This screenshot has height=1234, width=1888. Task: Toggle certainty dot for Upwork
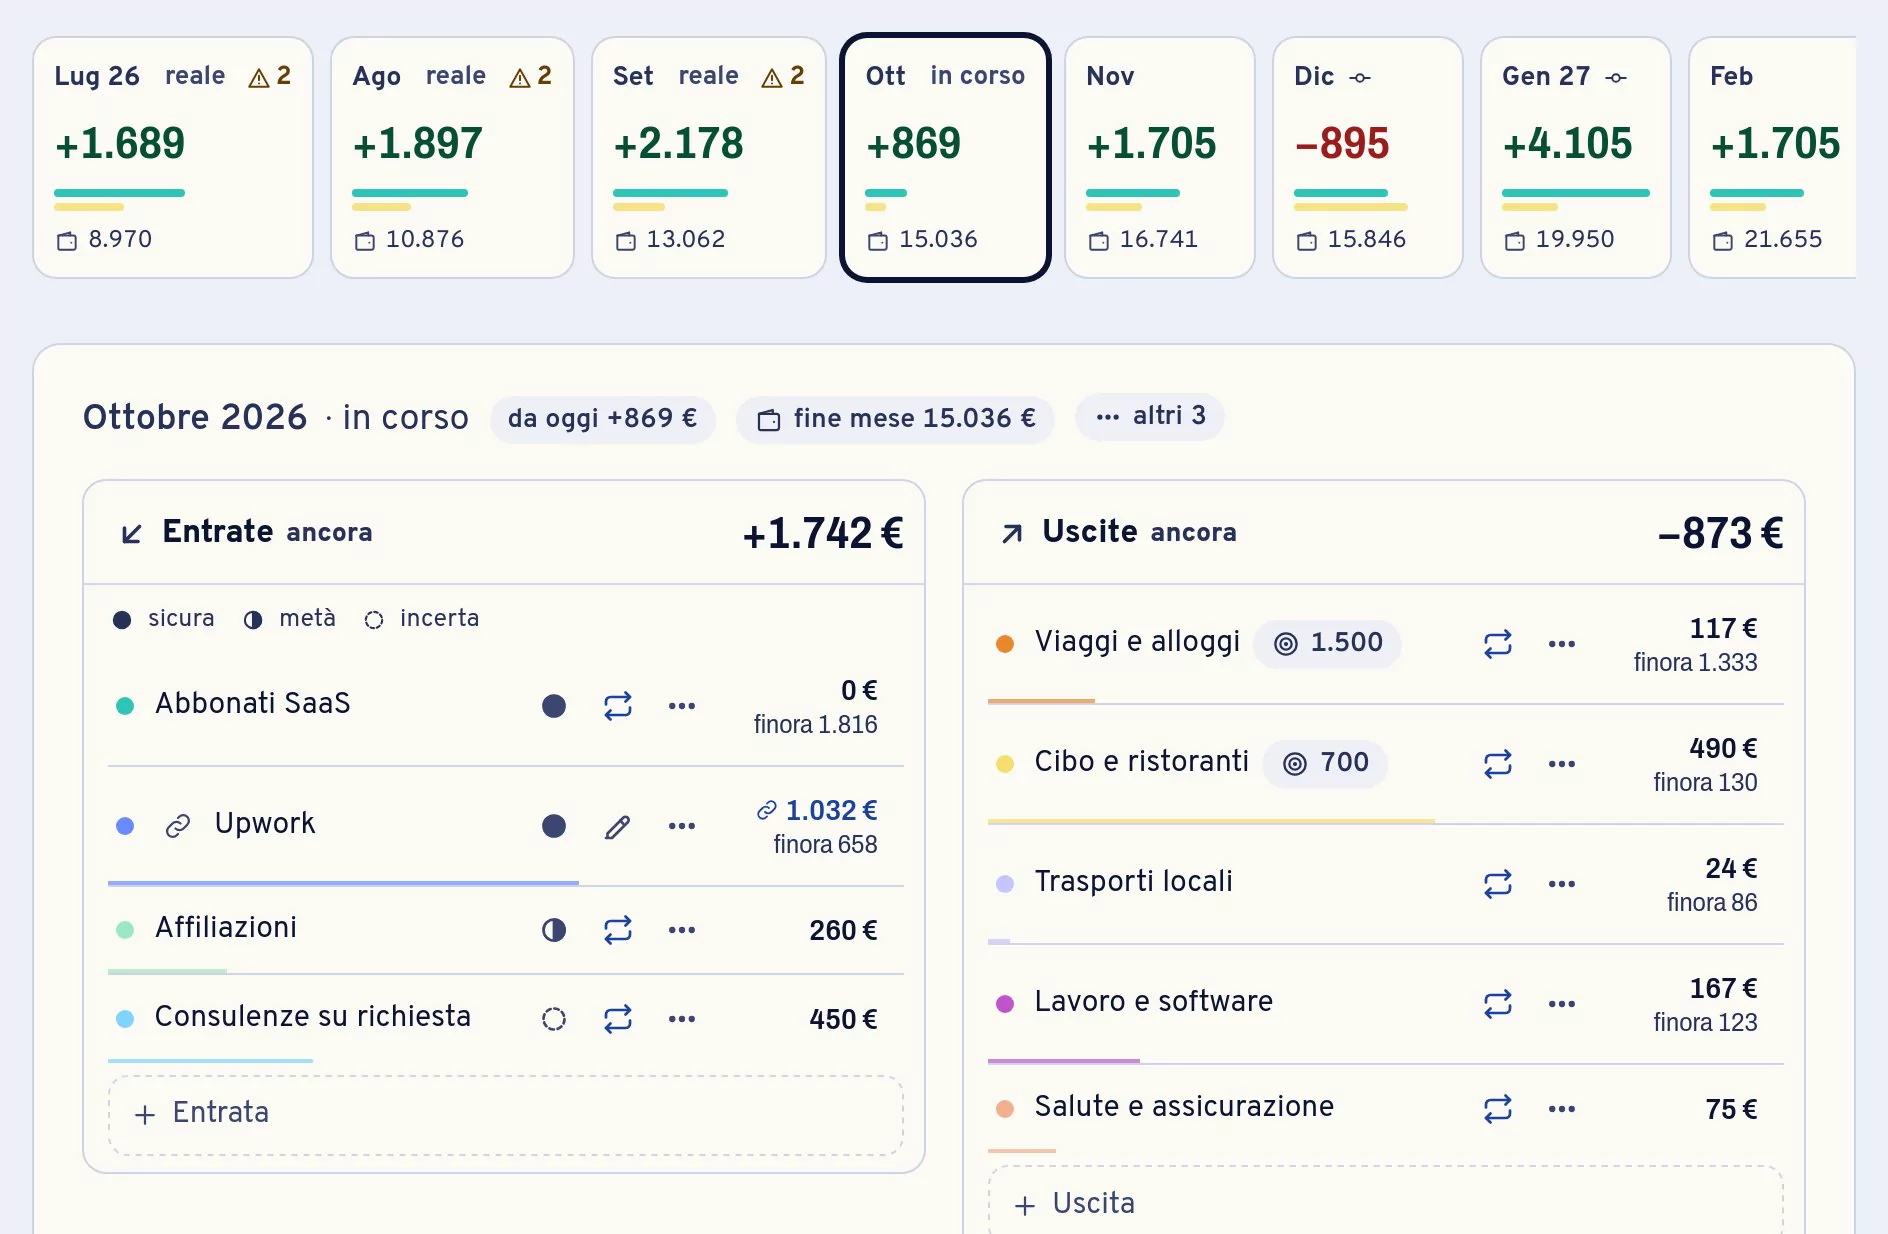click(554, 826)
